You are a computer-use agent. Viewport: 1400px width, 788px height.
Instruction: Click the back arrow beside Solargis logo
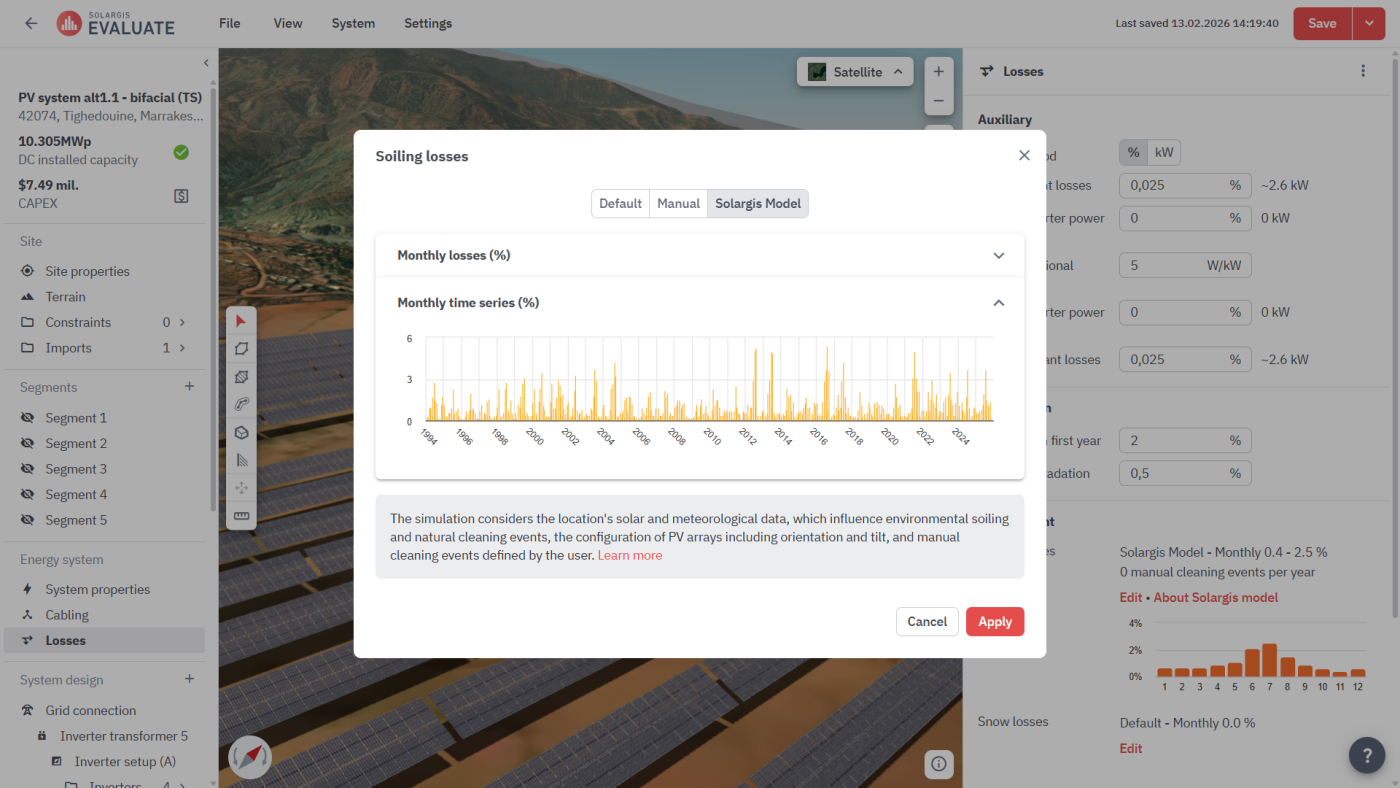(31, 23)
